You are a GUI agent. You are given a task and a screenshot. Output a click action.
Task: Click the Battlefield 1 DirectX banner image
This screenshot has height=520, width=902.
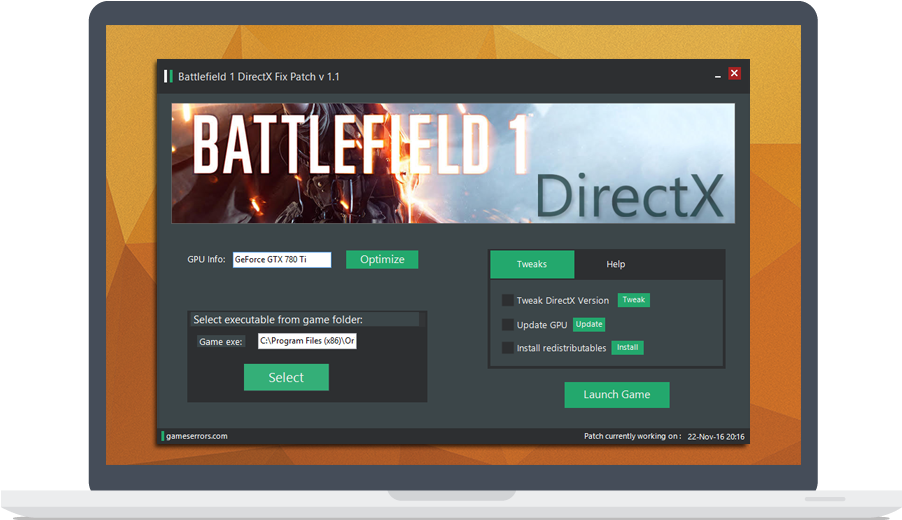[x=453, y=163]
